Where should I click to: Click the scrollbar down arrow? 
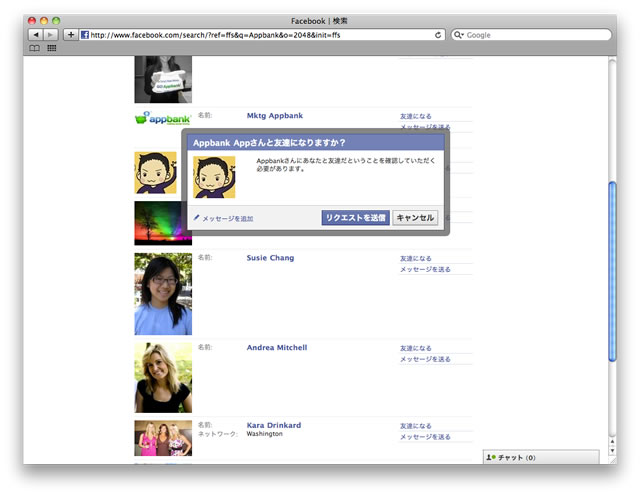[612, 450]
